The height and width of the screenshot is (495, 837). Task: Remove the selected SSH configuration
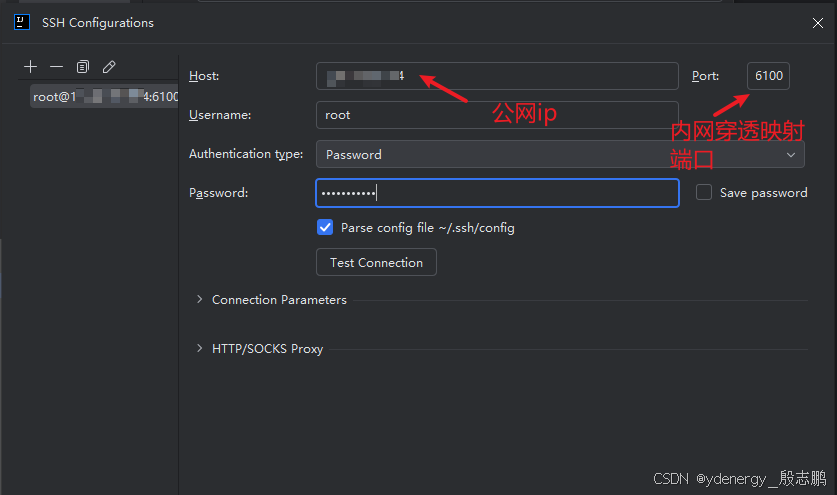pos(57,67)
